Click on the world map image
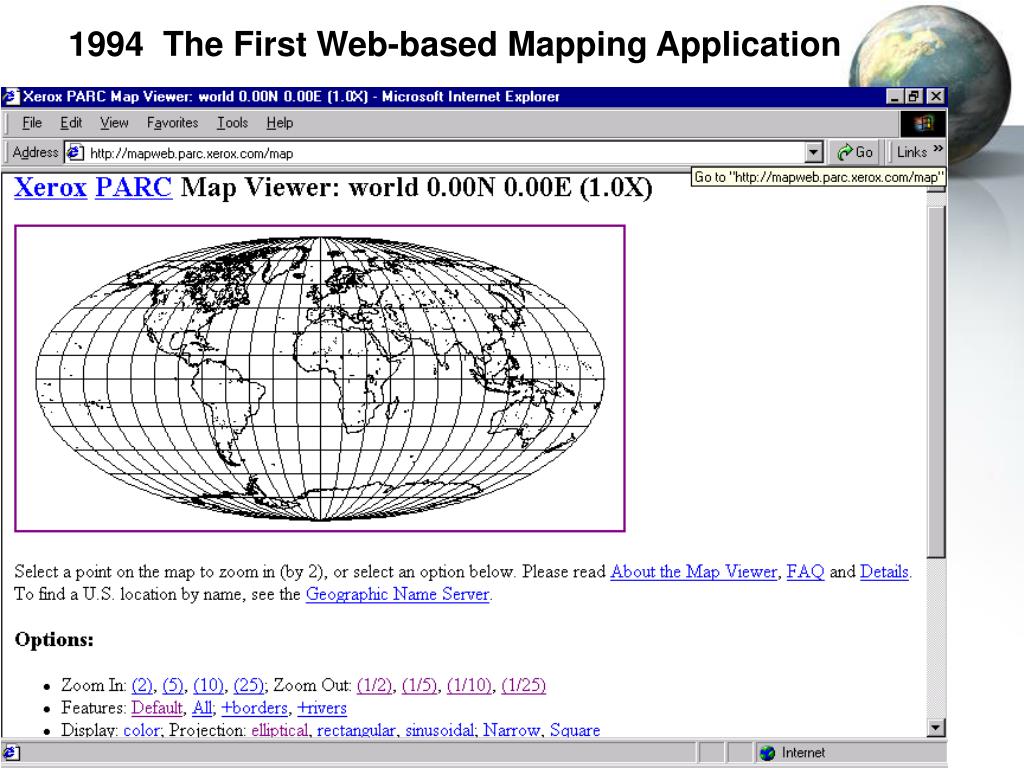 click(x=319, y=378)
